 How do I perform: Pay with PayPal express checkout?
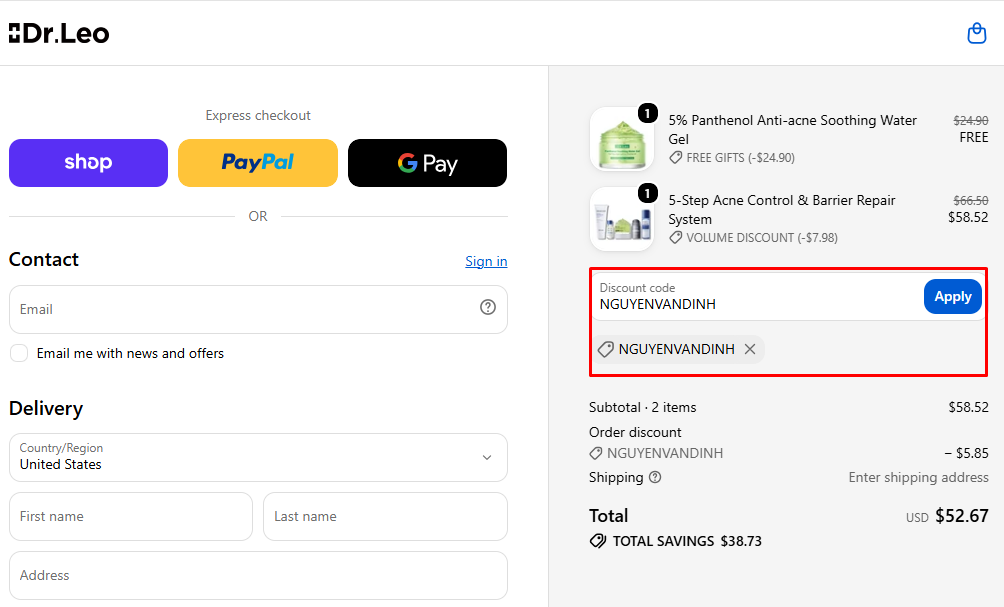(x=258, y=163)
